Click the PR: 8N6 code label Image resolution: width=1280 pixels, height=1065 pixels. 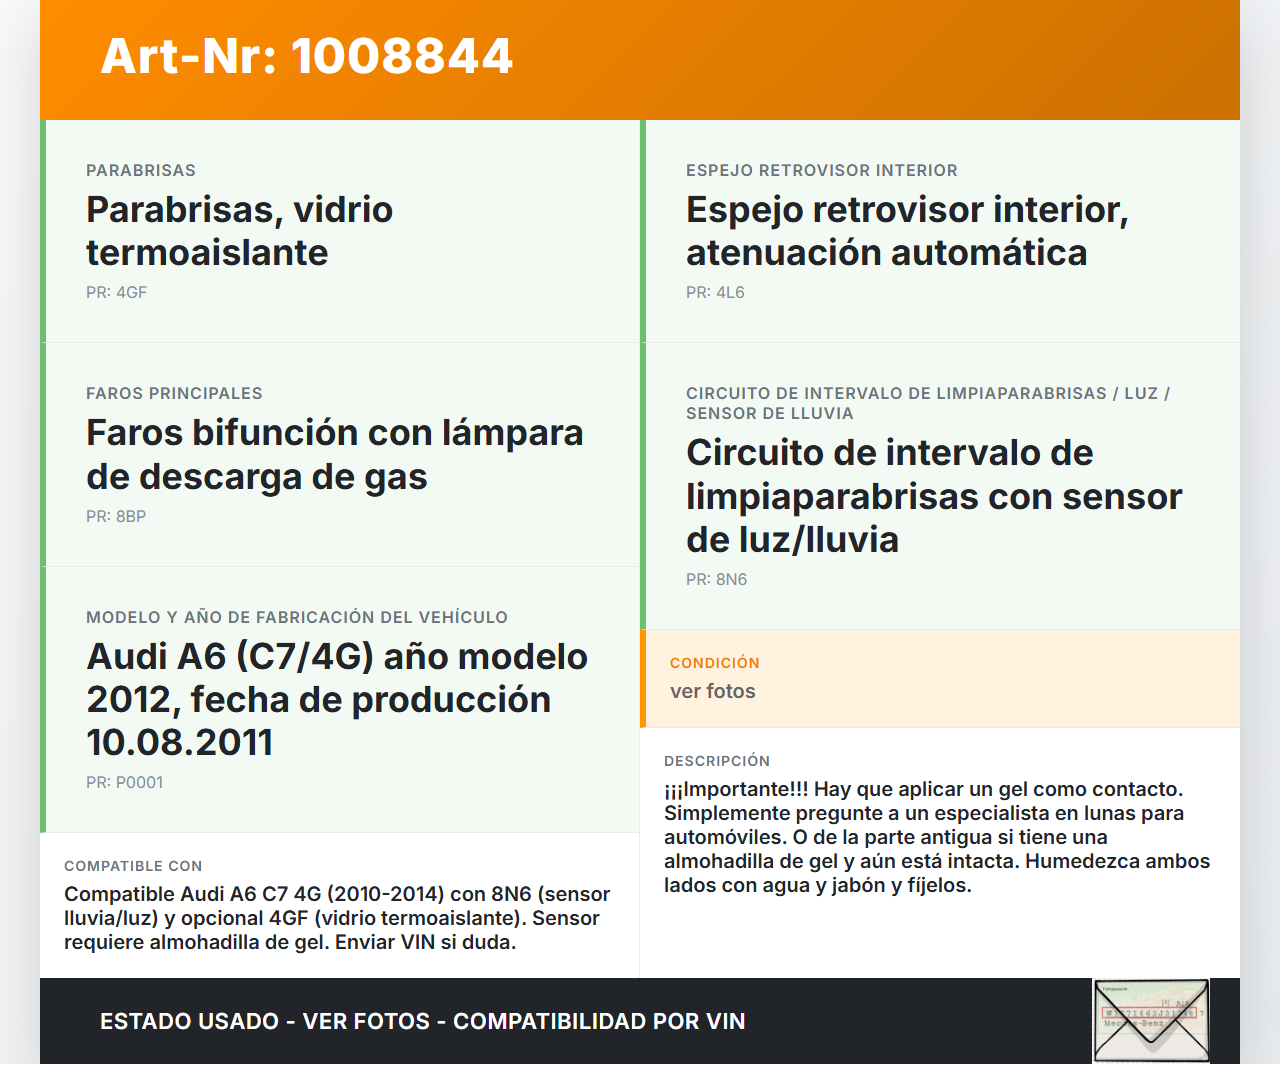[x=716, y=580]
